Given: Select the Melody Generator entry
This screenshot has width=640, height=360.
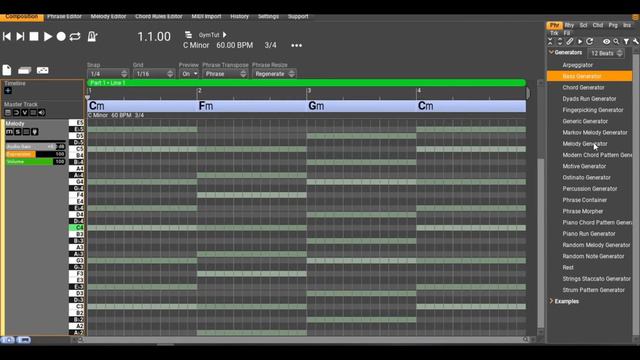Looking at the screenshot, I should (585, 144).
